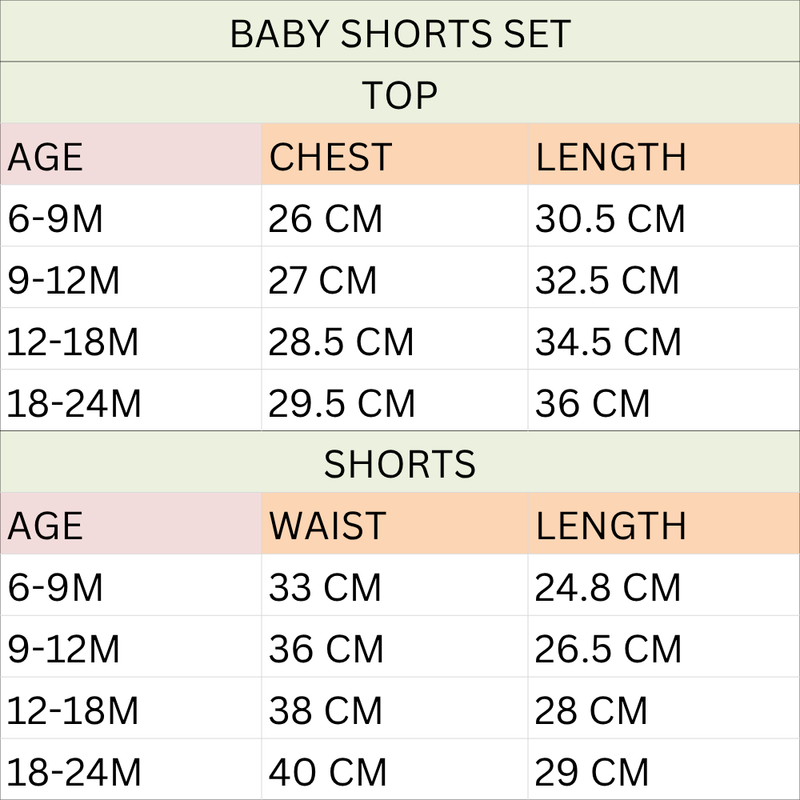The width and height of the screenshot is (800, 800).
Task: Select the 29 CM shorts length cell
Action: [664, 769]
